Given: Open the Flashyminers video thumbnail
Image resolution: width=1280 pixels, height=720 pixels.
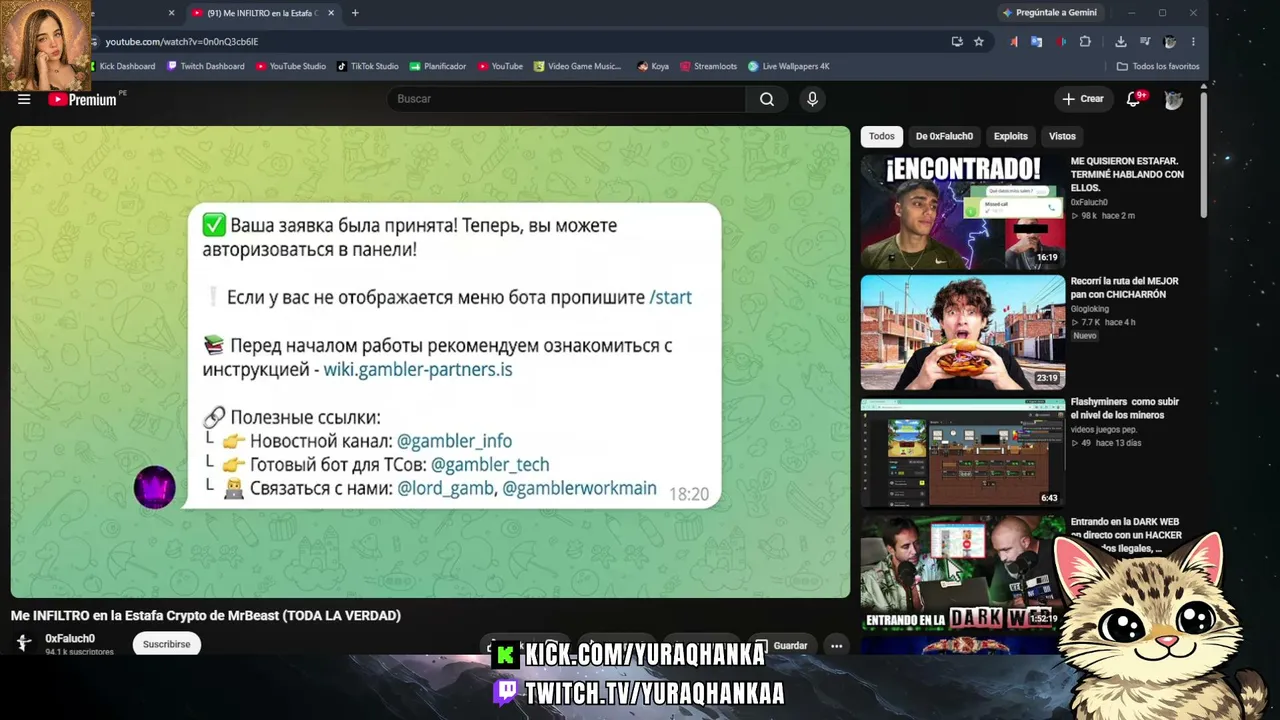Looking at the screenshot, I should (963, 453).
